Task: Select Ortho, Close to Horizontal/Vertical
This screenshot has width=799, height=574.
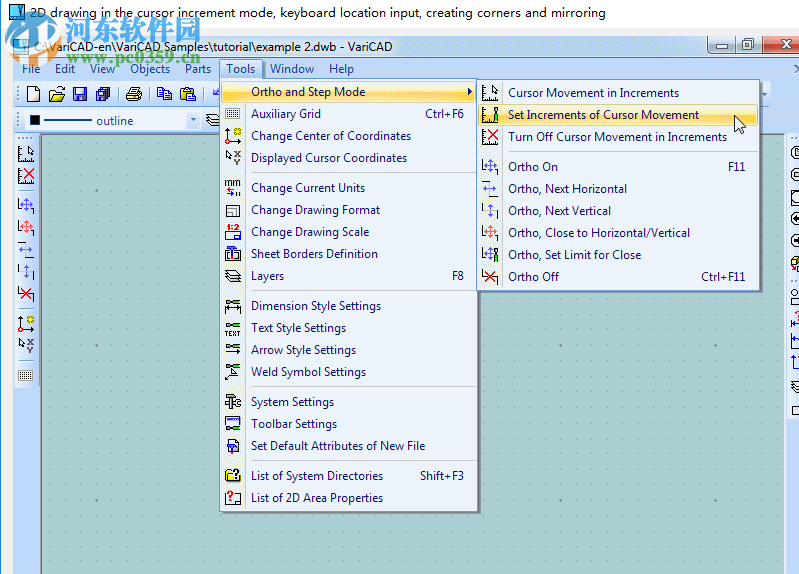Action: pyautogui.click(x=618, y=232)
